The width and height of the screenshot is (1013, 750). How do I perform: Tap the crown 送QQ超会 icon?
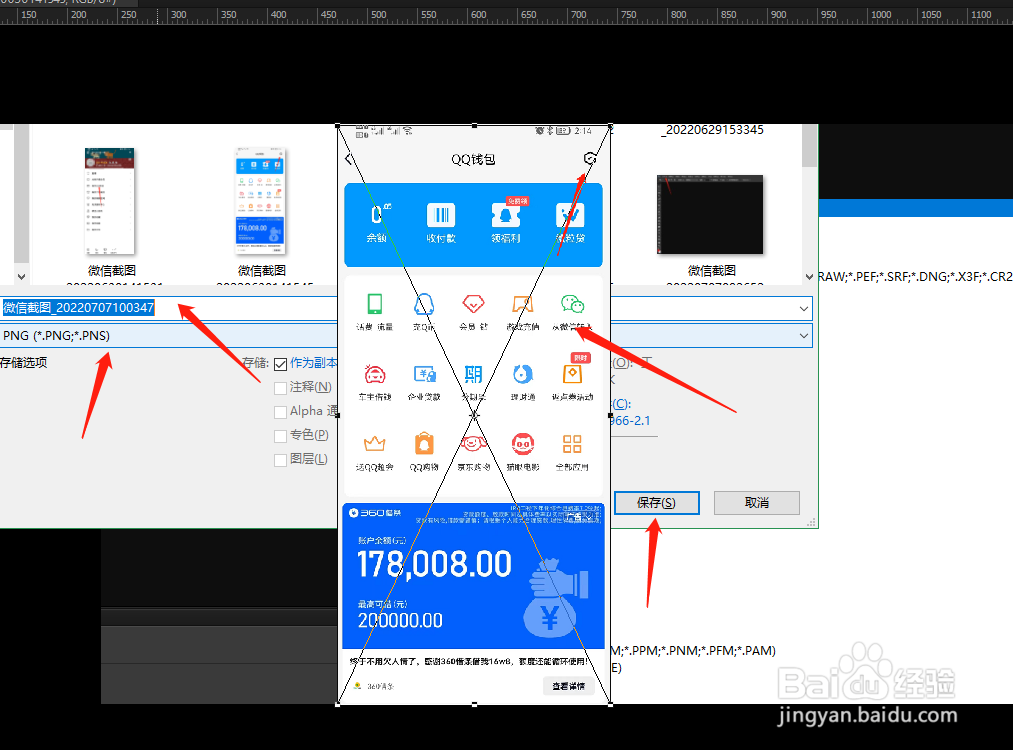point(375,444)
